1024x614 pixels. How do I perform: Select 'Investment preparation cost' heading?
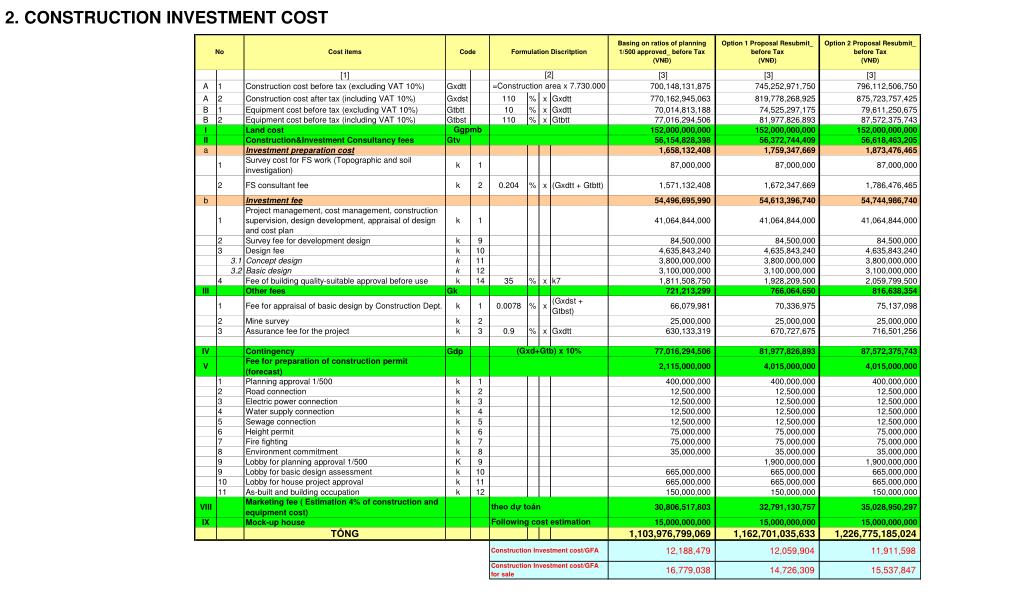coord(300,150)
